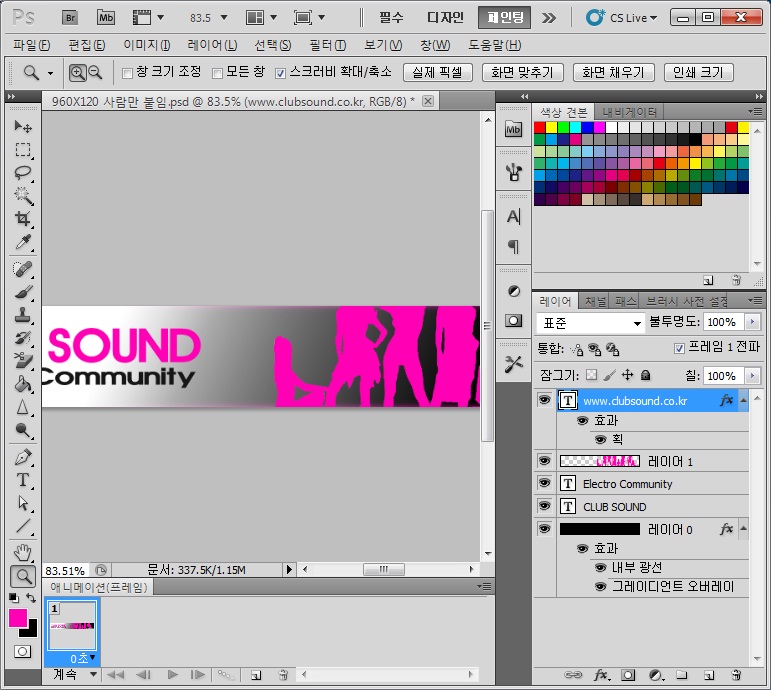Select the Path Selection tool
771x690 pixels.
tap(23, 503)
